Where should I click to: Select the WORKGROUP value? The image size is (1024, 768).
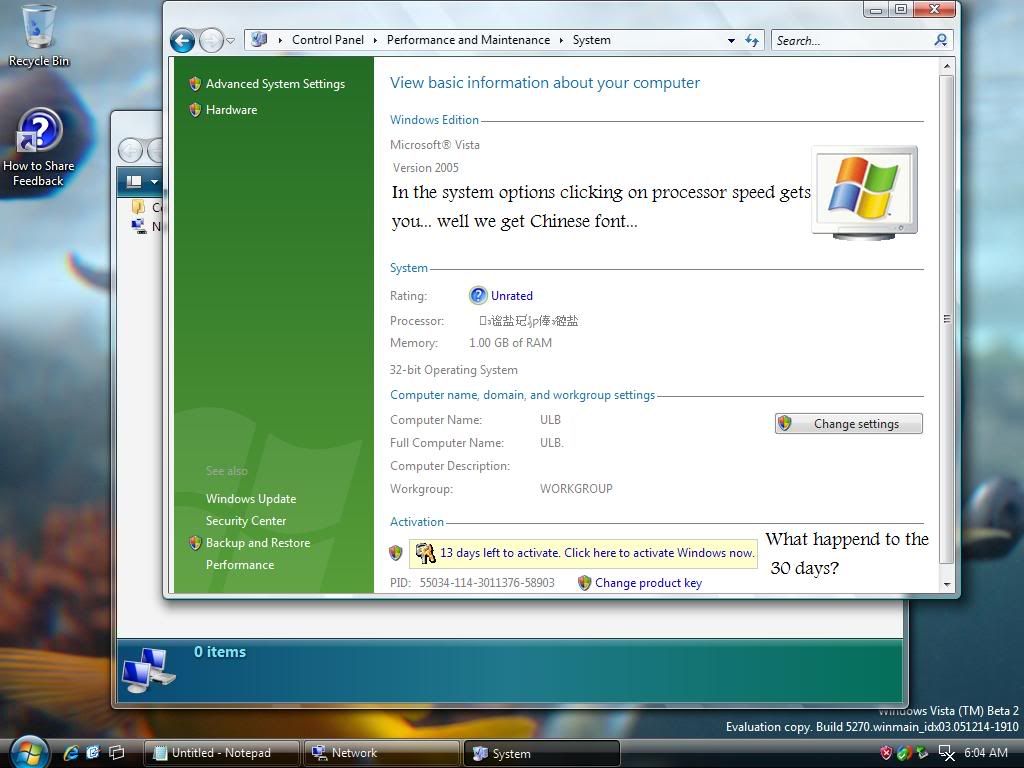(576, 488)
